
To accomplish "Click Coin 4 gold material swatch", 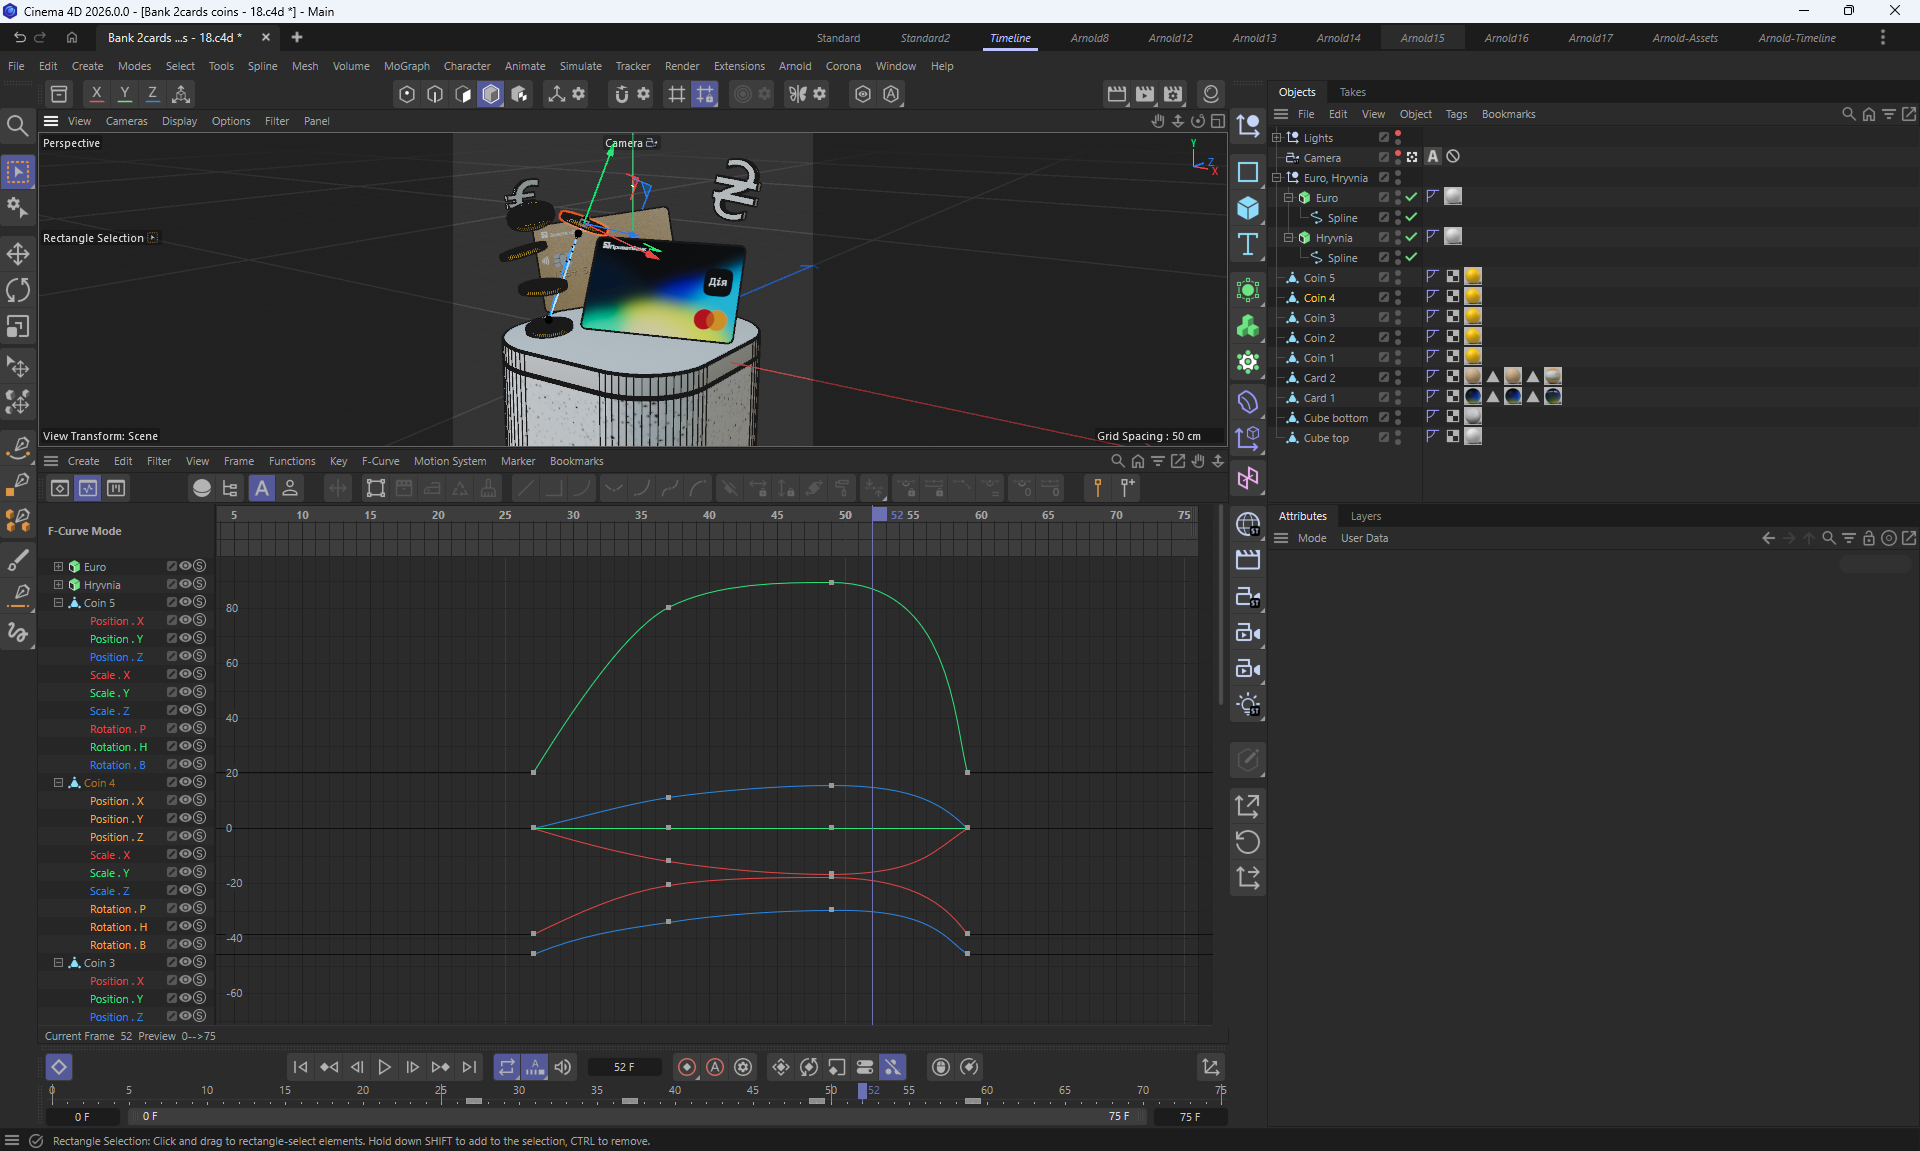I will click(x=1473, y=297).
